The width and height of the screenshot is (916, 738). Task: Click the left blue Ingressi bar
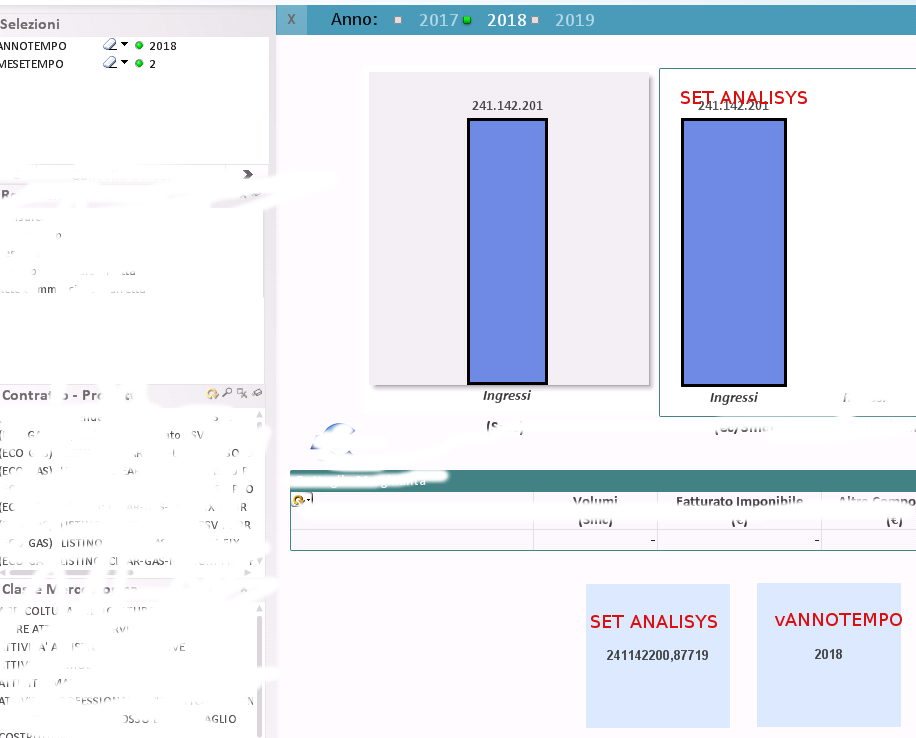coord(507,251)
